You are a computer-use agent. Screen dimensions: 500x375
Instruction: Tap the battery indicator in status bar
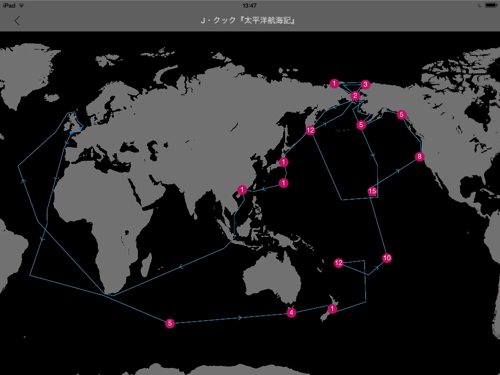pos(491,5)
